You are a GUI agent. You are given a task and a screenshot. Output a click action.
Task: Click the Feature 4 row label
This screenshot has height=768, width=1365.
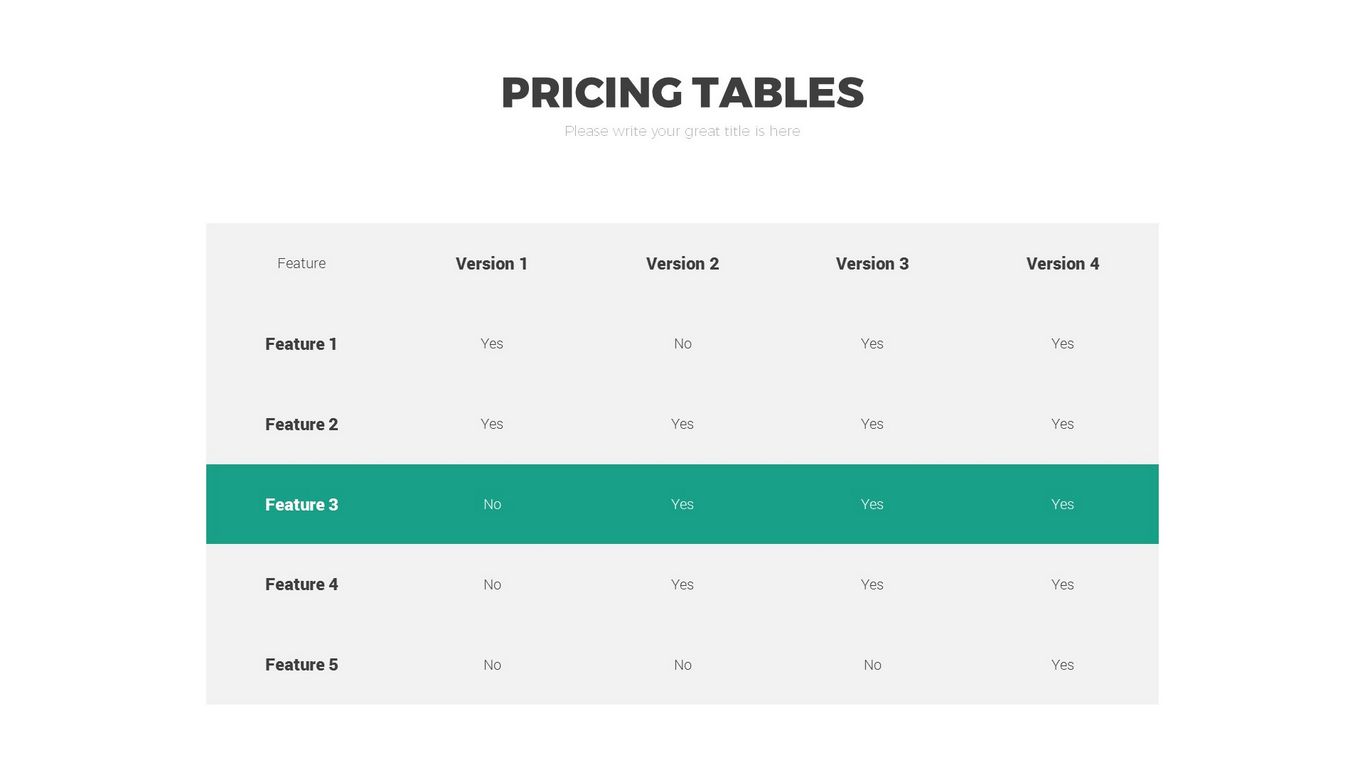click(x=301, y=584)
